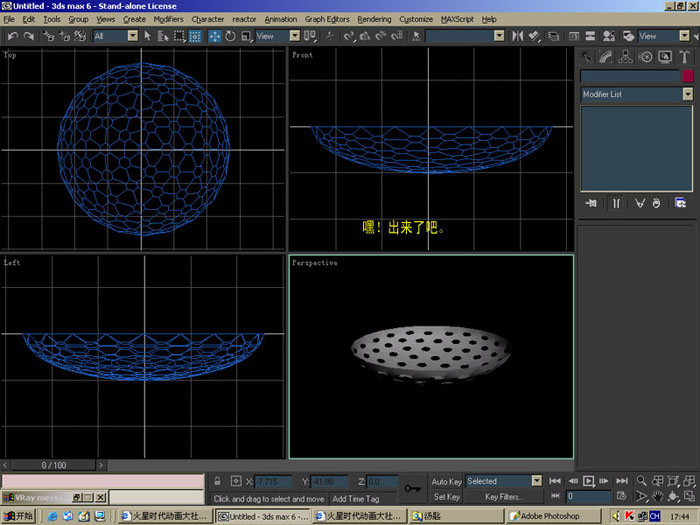This screenshot has width=700, height=525.
Task: Switch to the Hierarchy command panel tab
Action: pos(625,57)
